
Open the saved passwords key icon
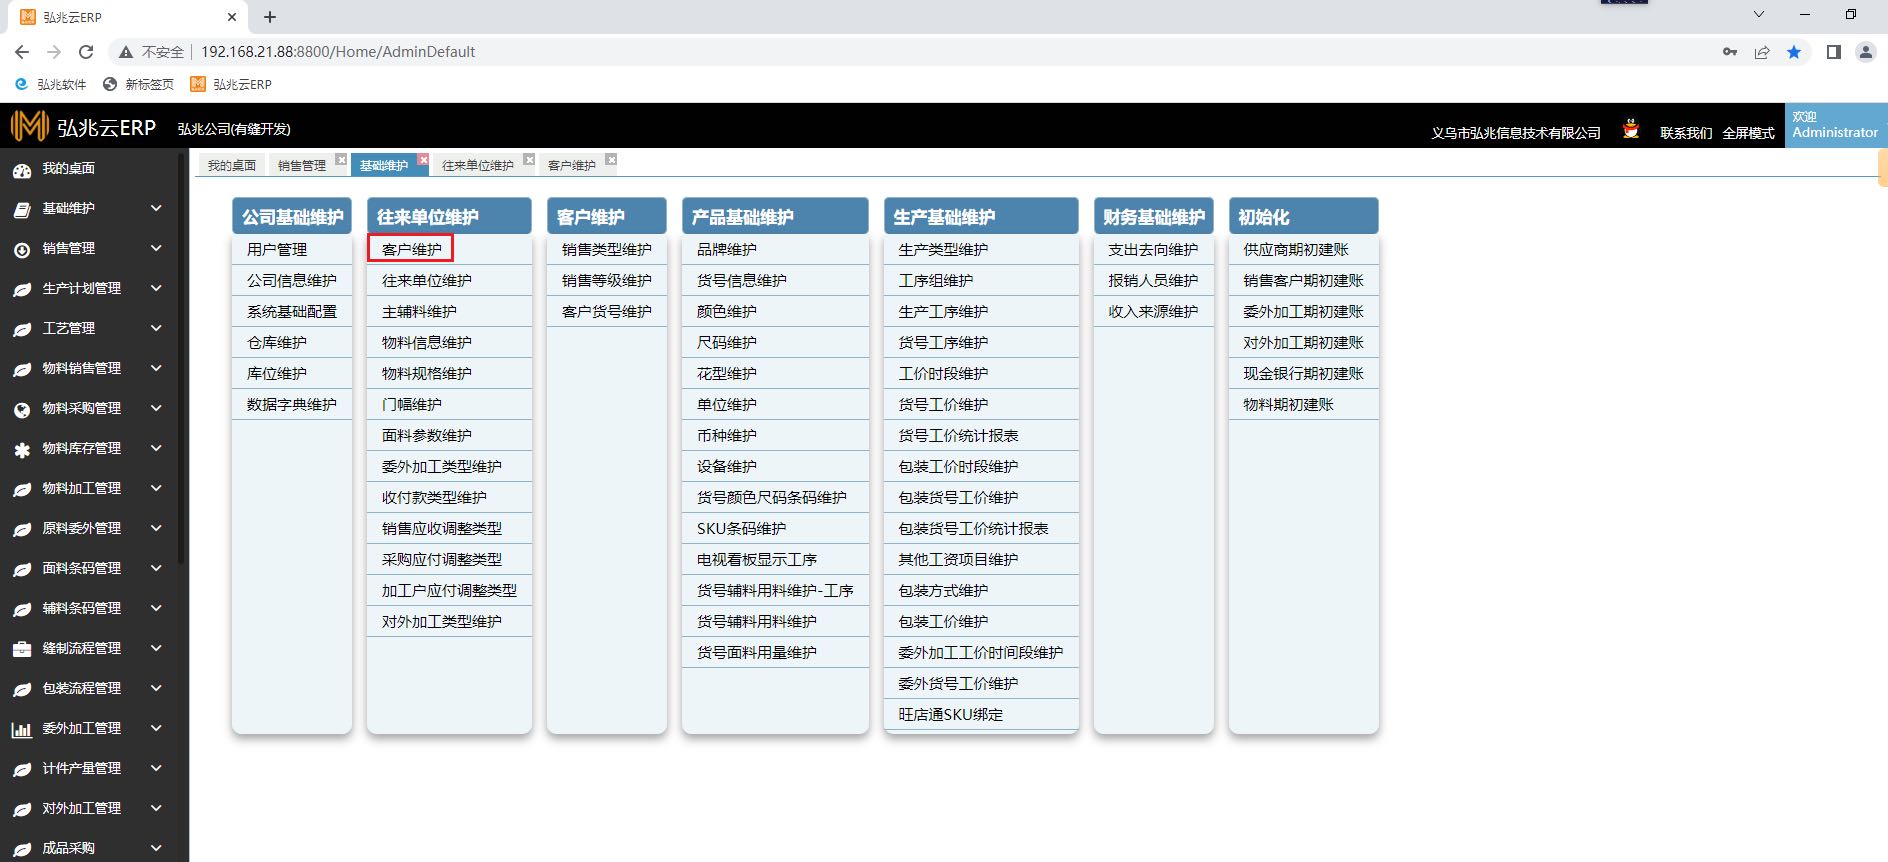[1730, 52]
